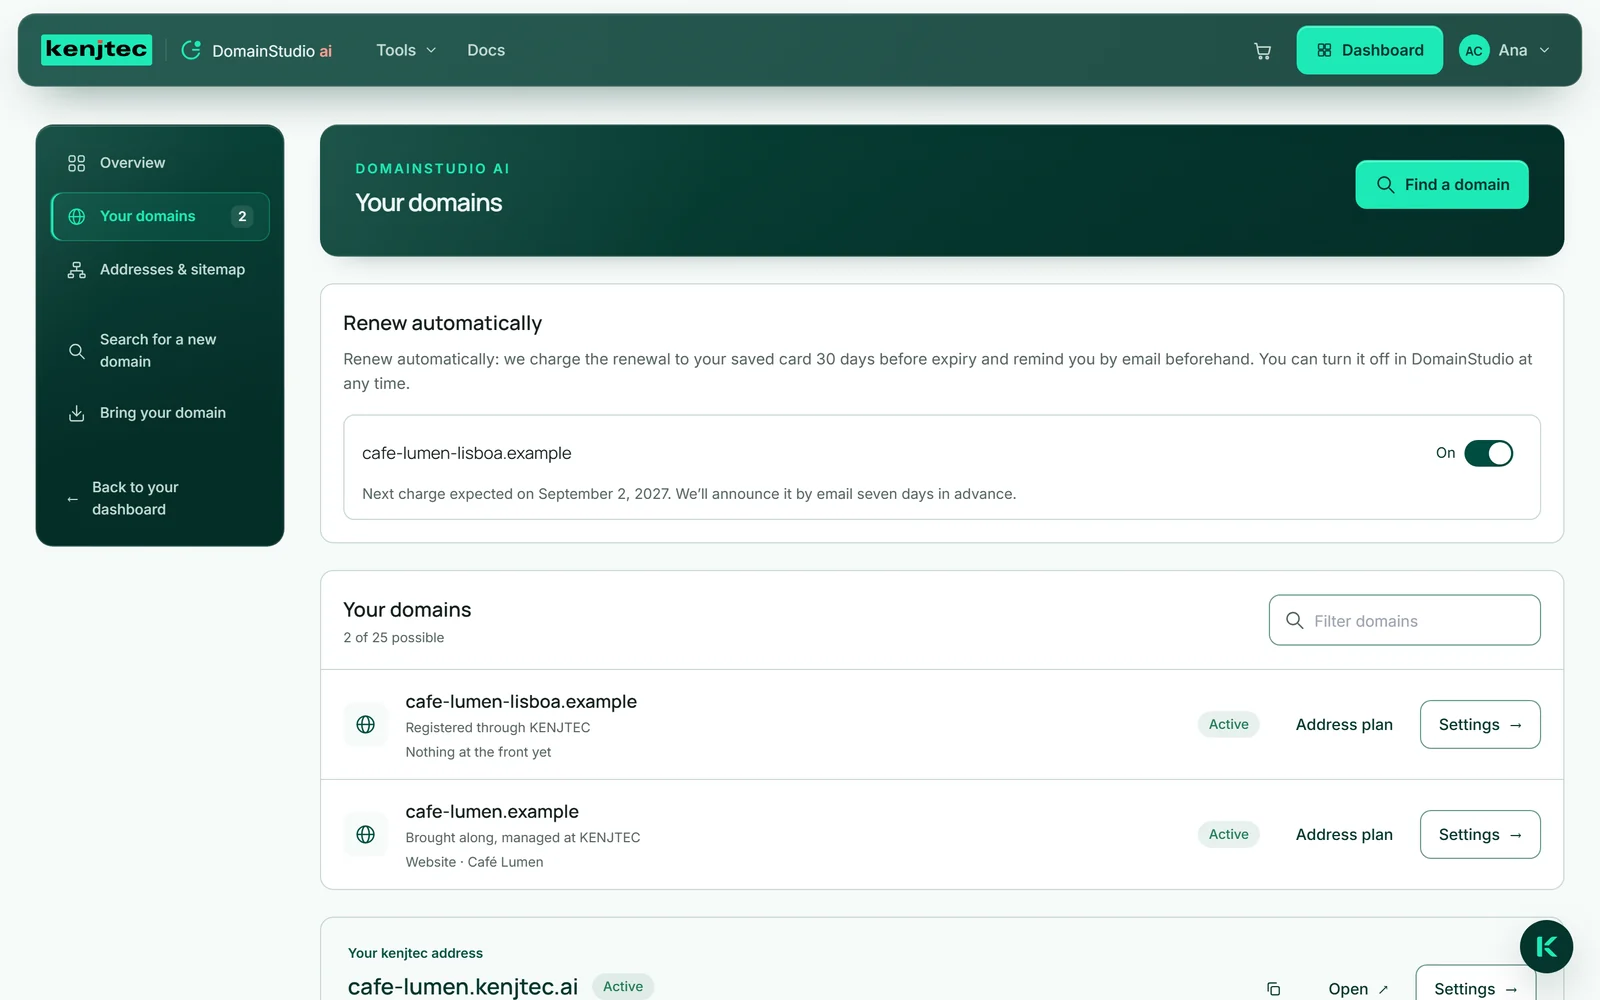1600x1000 pixels.
Task: Expand the Tools dropdown menu
Action: [406, 50]
